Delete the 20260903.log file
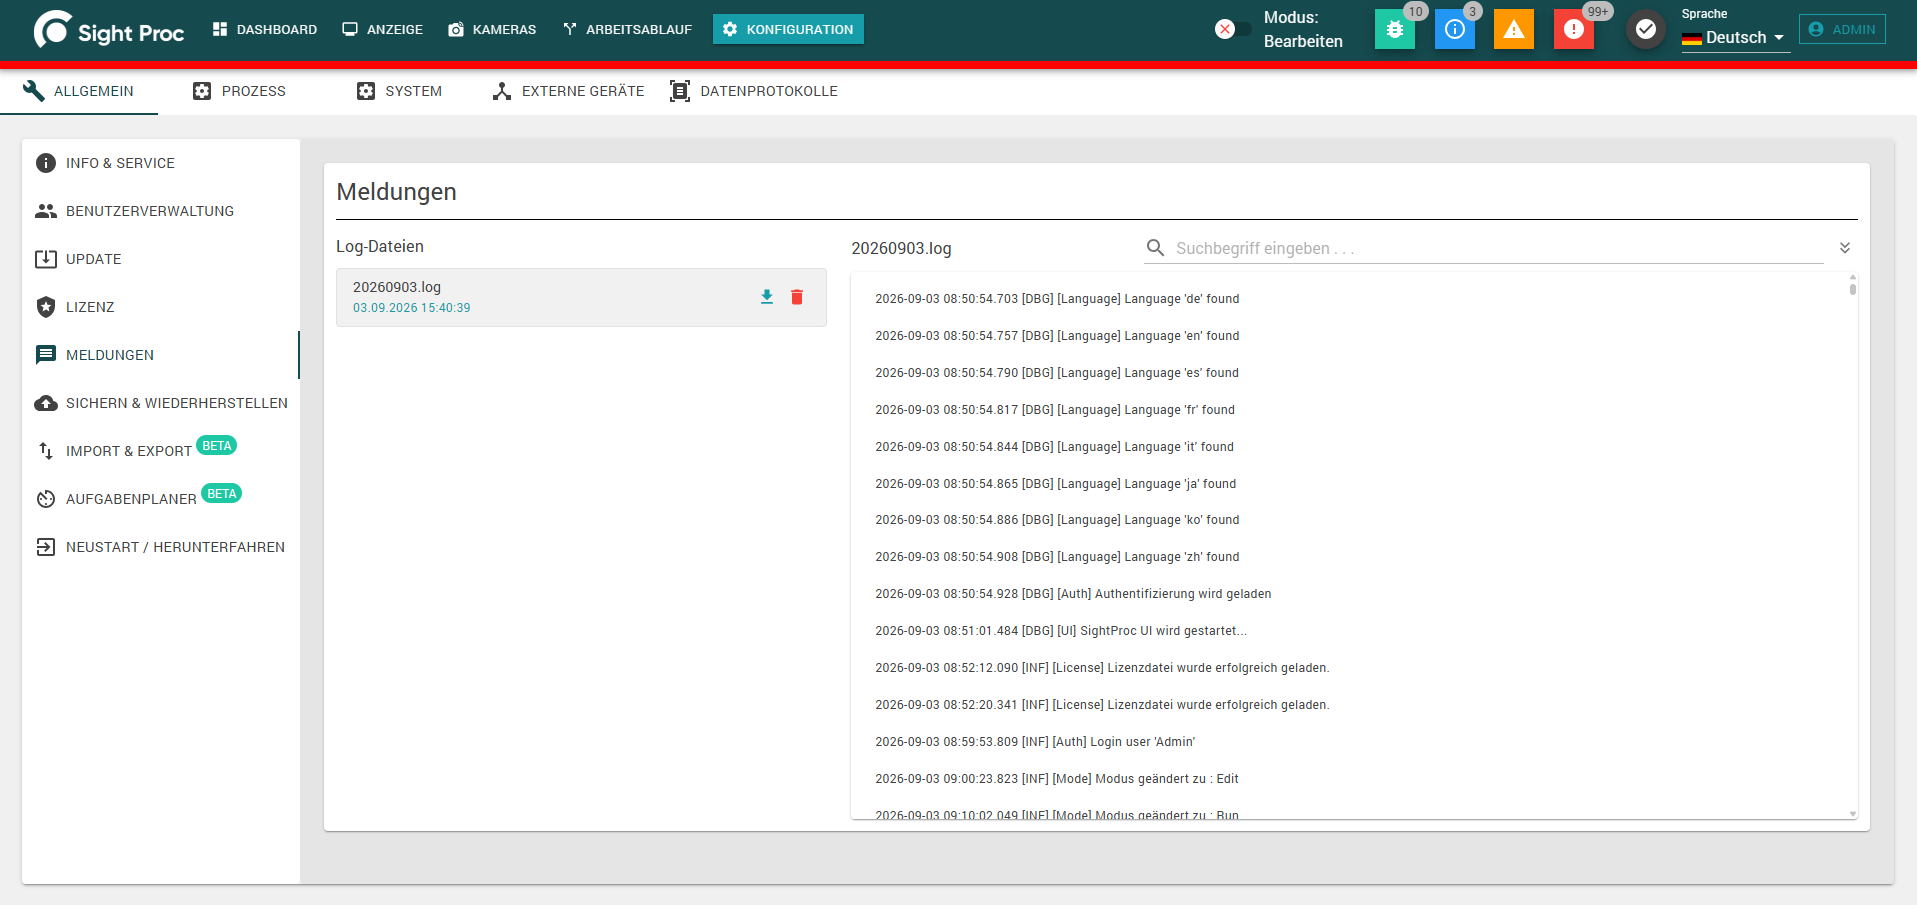The width and height of the screenshot is (1917, 905). pos(797,297)
